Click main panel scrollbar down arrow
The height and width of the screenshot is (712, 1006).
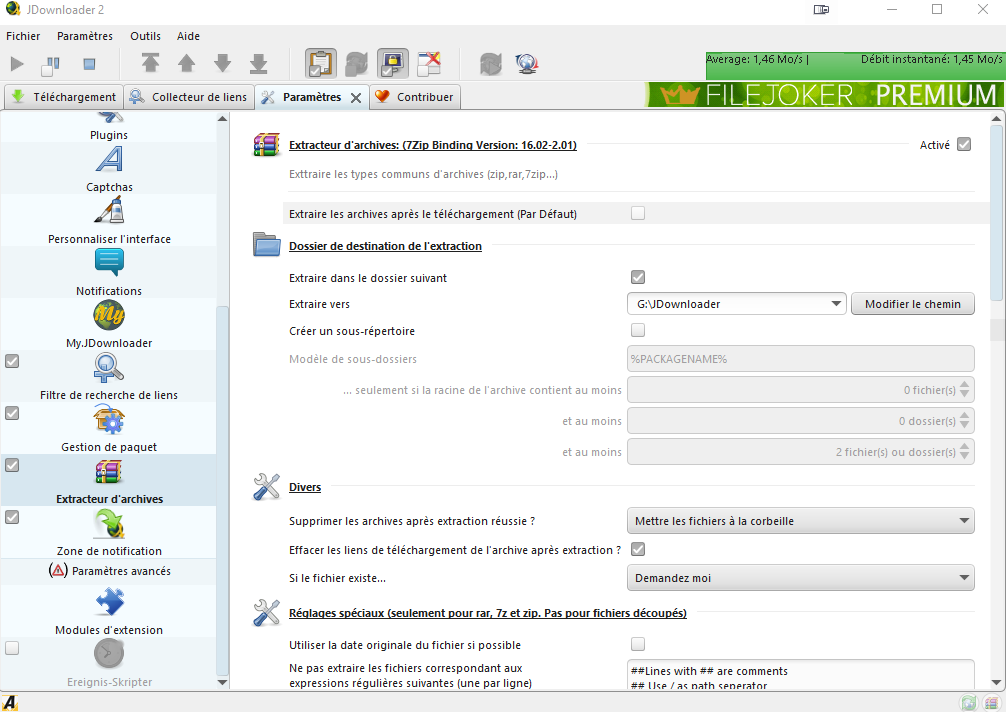996,682
